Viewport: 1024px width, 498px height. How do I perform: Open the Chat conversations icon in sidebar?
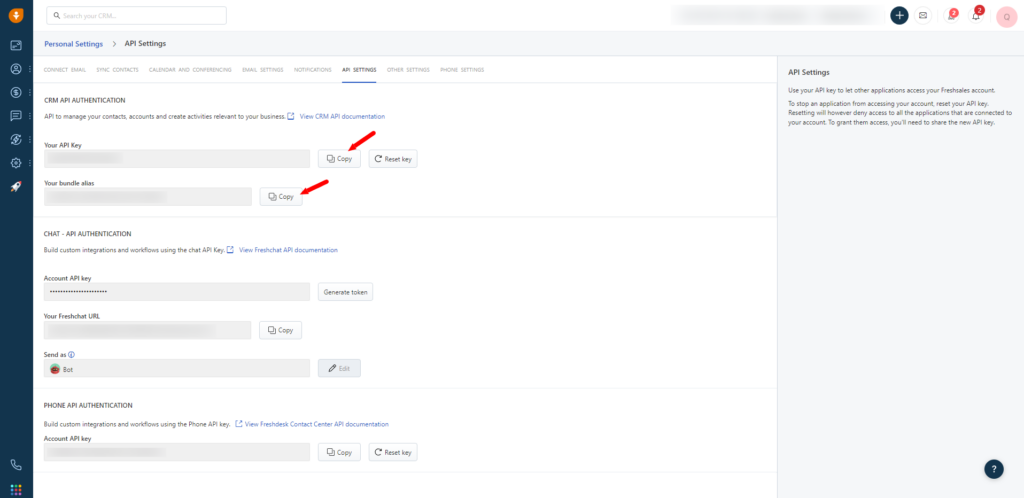coord(16,116)
